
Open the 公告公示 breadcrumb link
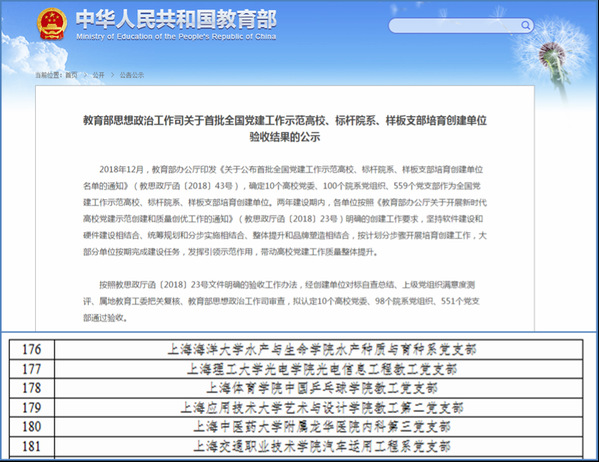(x=132, y=75)
